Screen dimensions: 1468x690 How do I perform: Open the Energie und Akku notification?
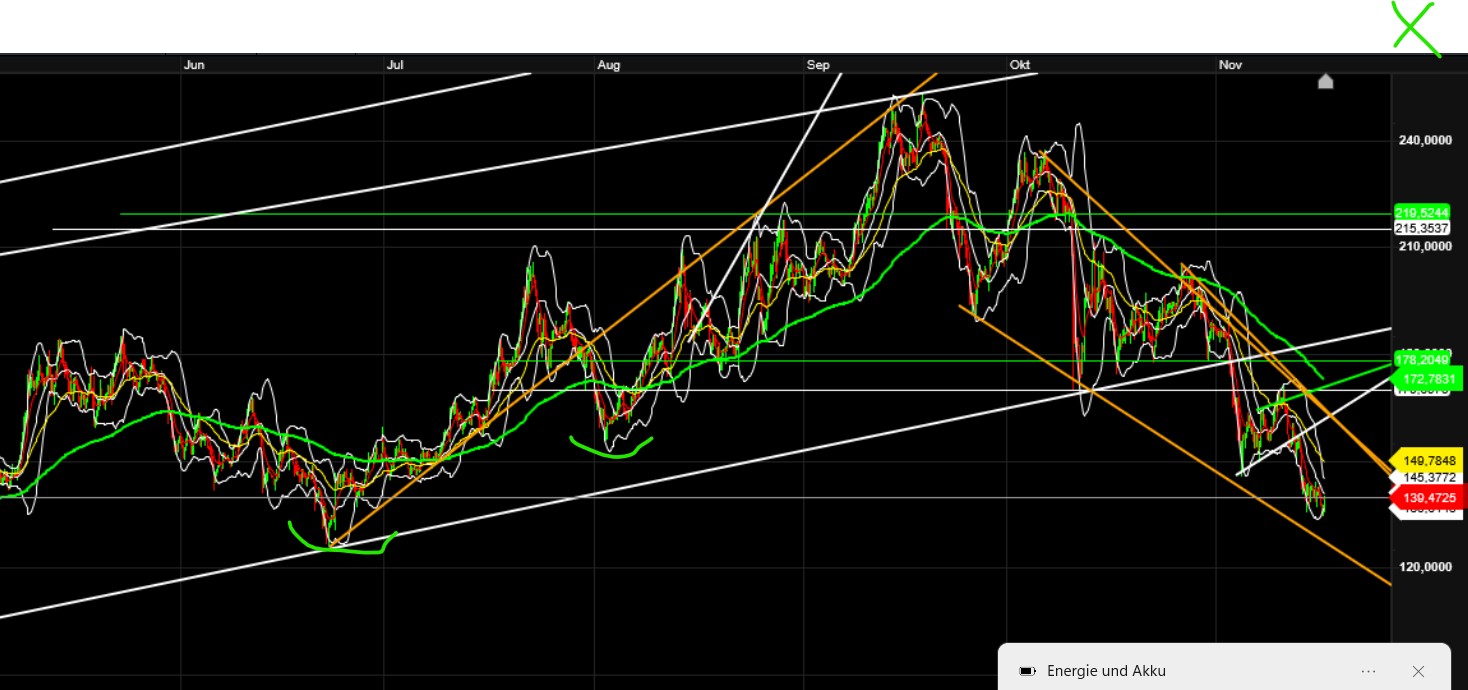tap(1106, 671)
